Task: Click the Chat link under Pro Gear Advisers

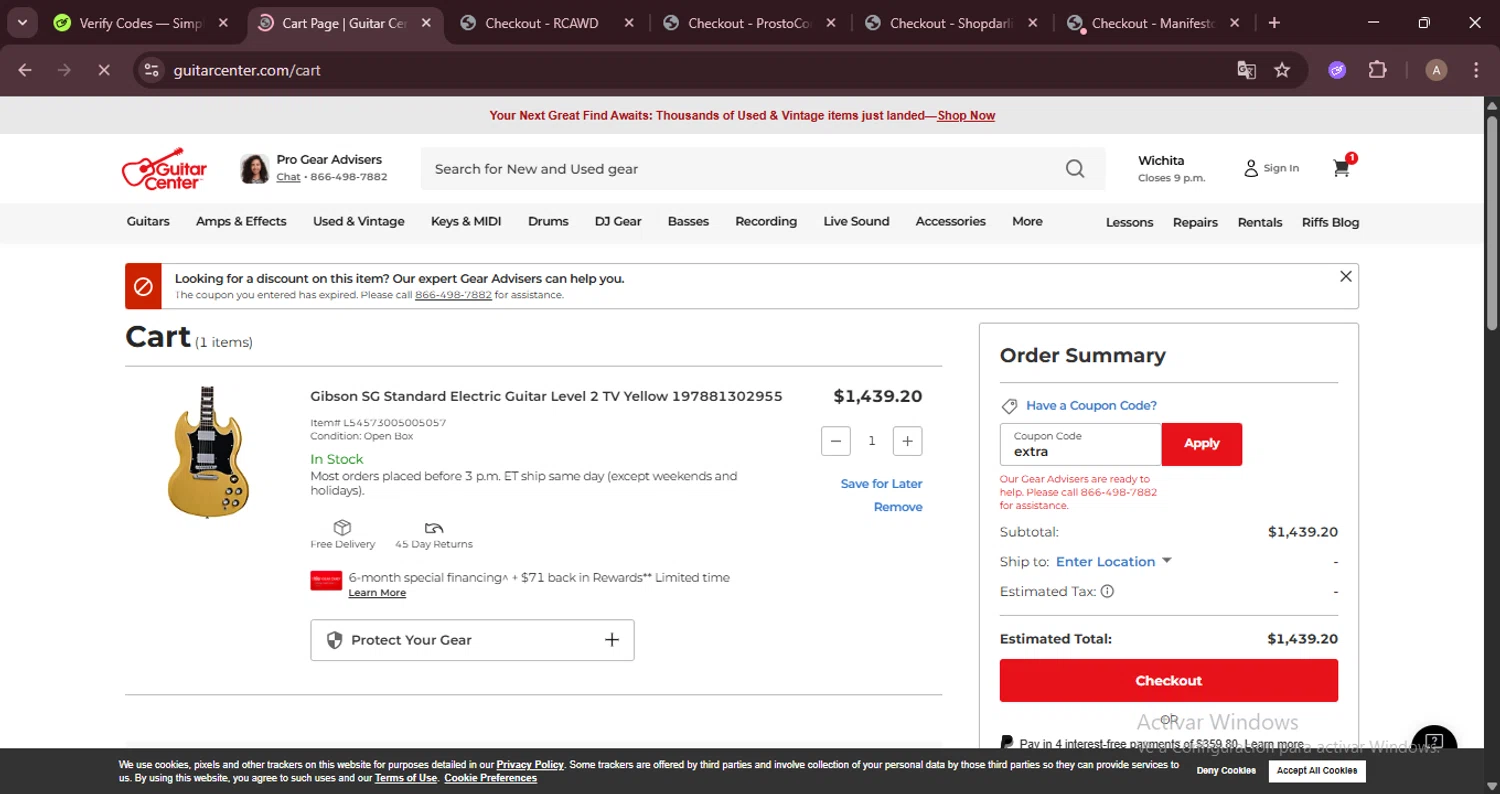Action: pyautogui.click(x=288, y=177)
